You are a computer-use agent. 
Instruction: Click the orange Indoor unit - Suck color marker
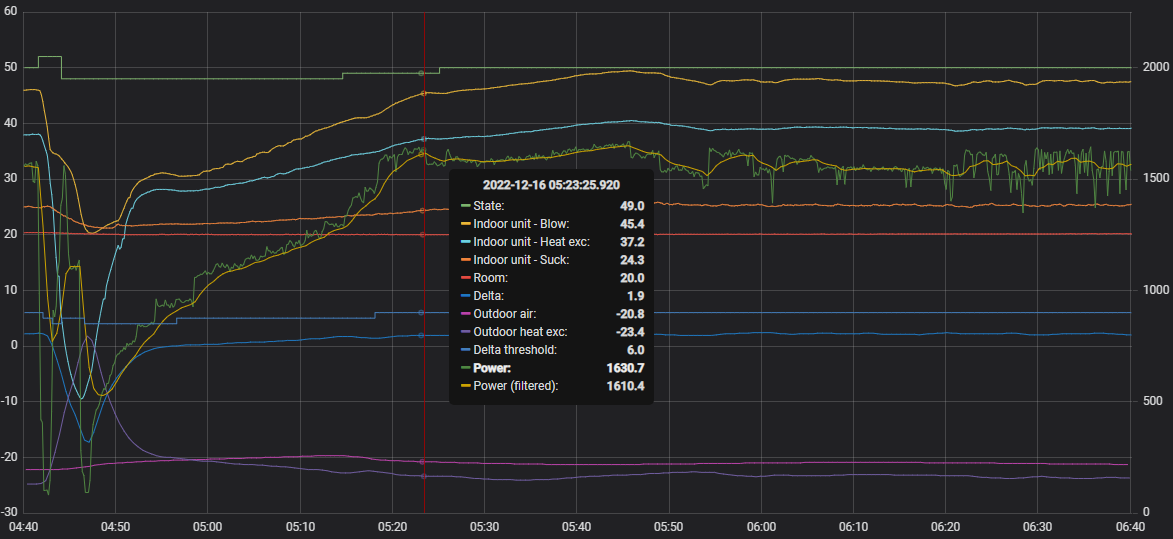[x=465, y=260]
